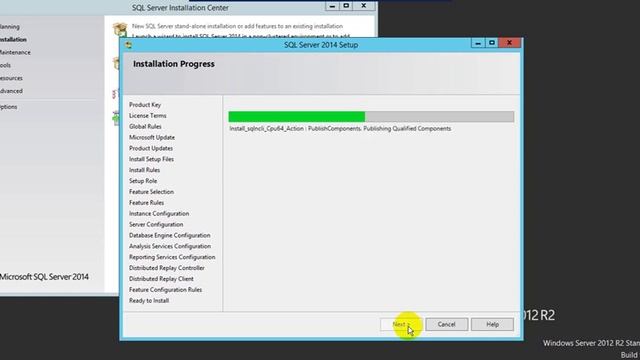The width and height of the screenshot is (640, 360).
Task: Click the Installation Progress heading
Action: pos(174,64)
